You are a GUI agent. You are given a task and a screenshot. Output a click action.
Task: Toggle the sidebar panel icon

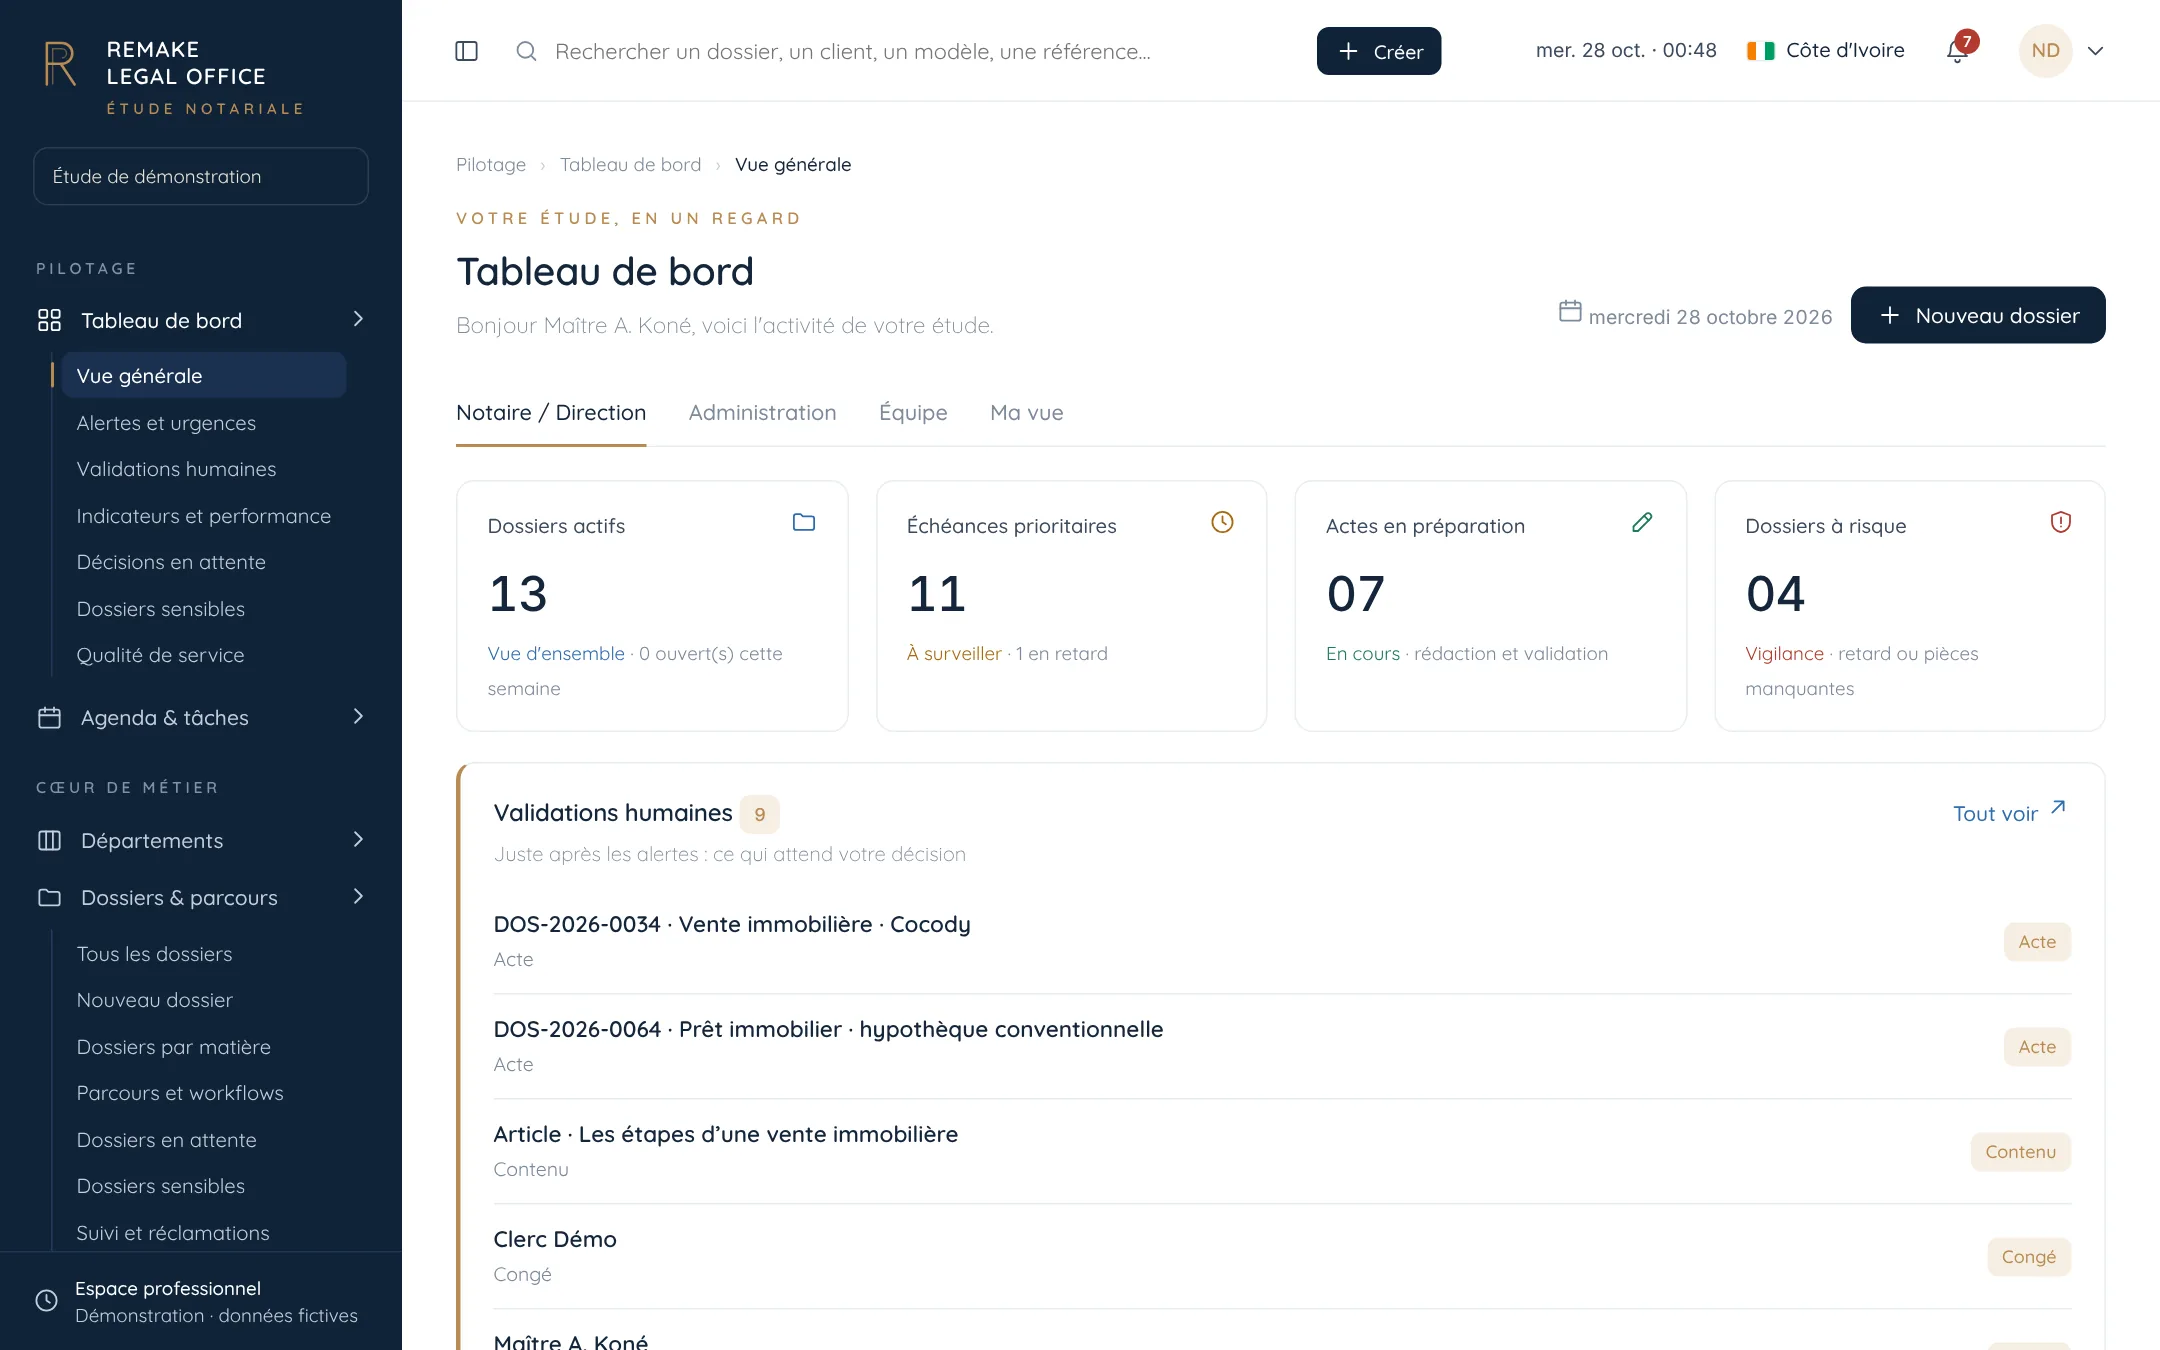tap(466, 51)
